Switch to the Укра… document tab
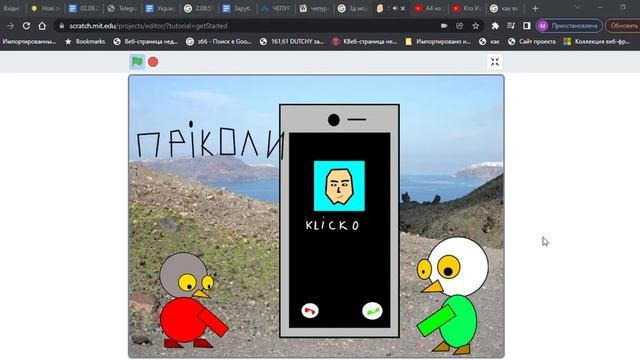 click(x=160, y=8)
